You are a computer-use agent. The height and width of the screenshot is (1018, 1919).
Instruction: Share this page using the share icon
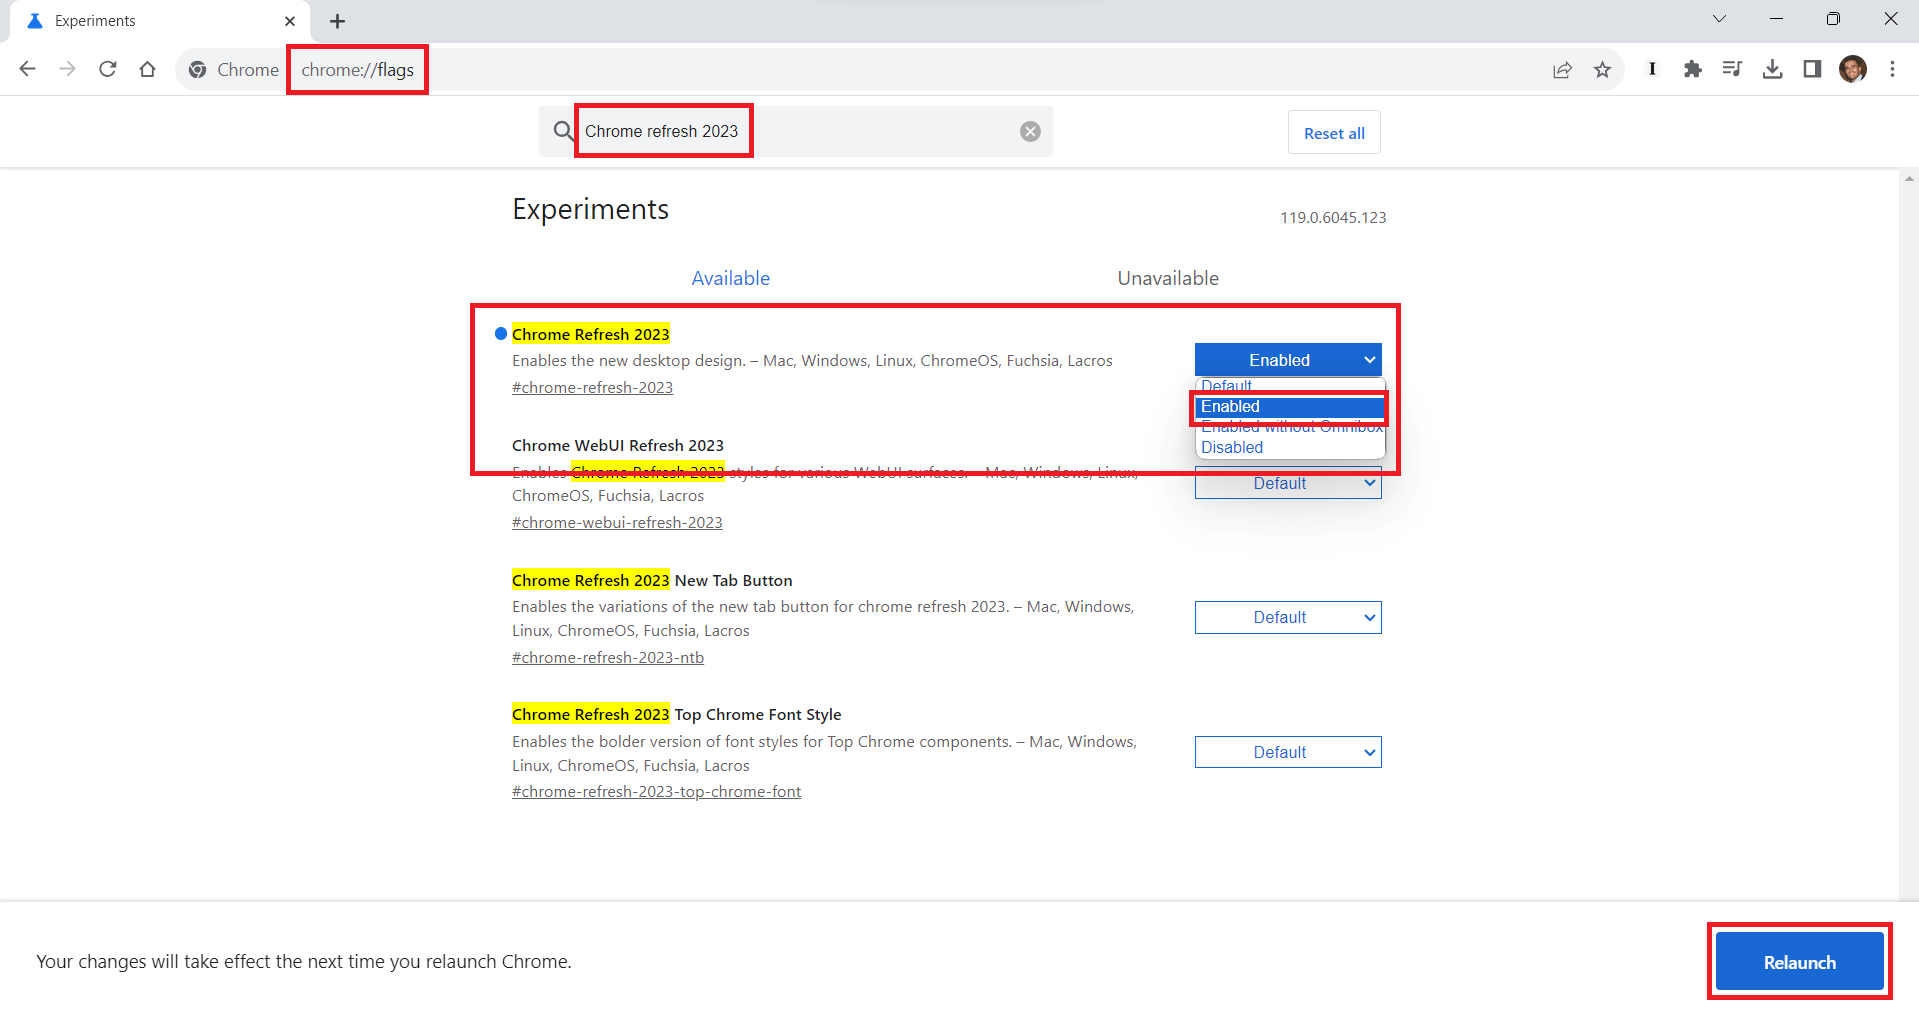tap(1562, 69)
